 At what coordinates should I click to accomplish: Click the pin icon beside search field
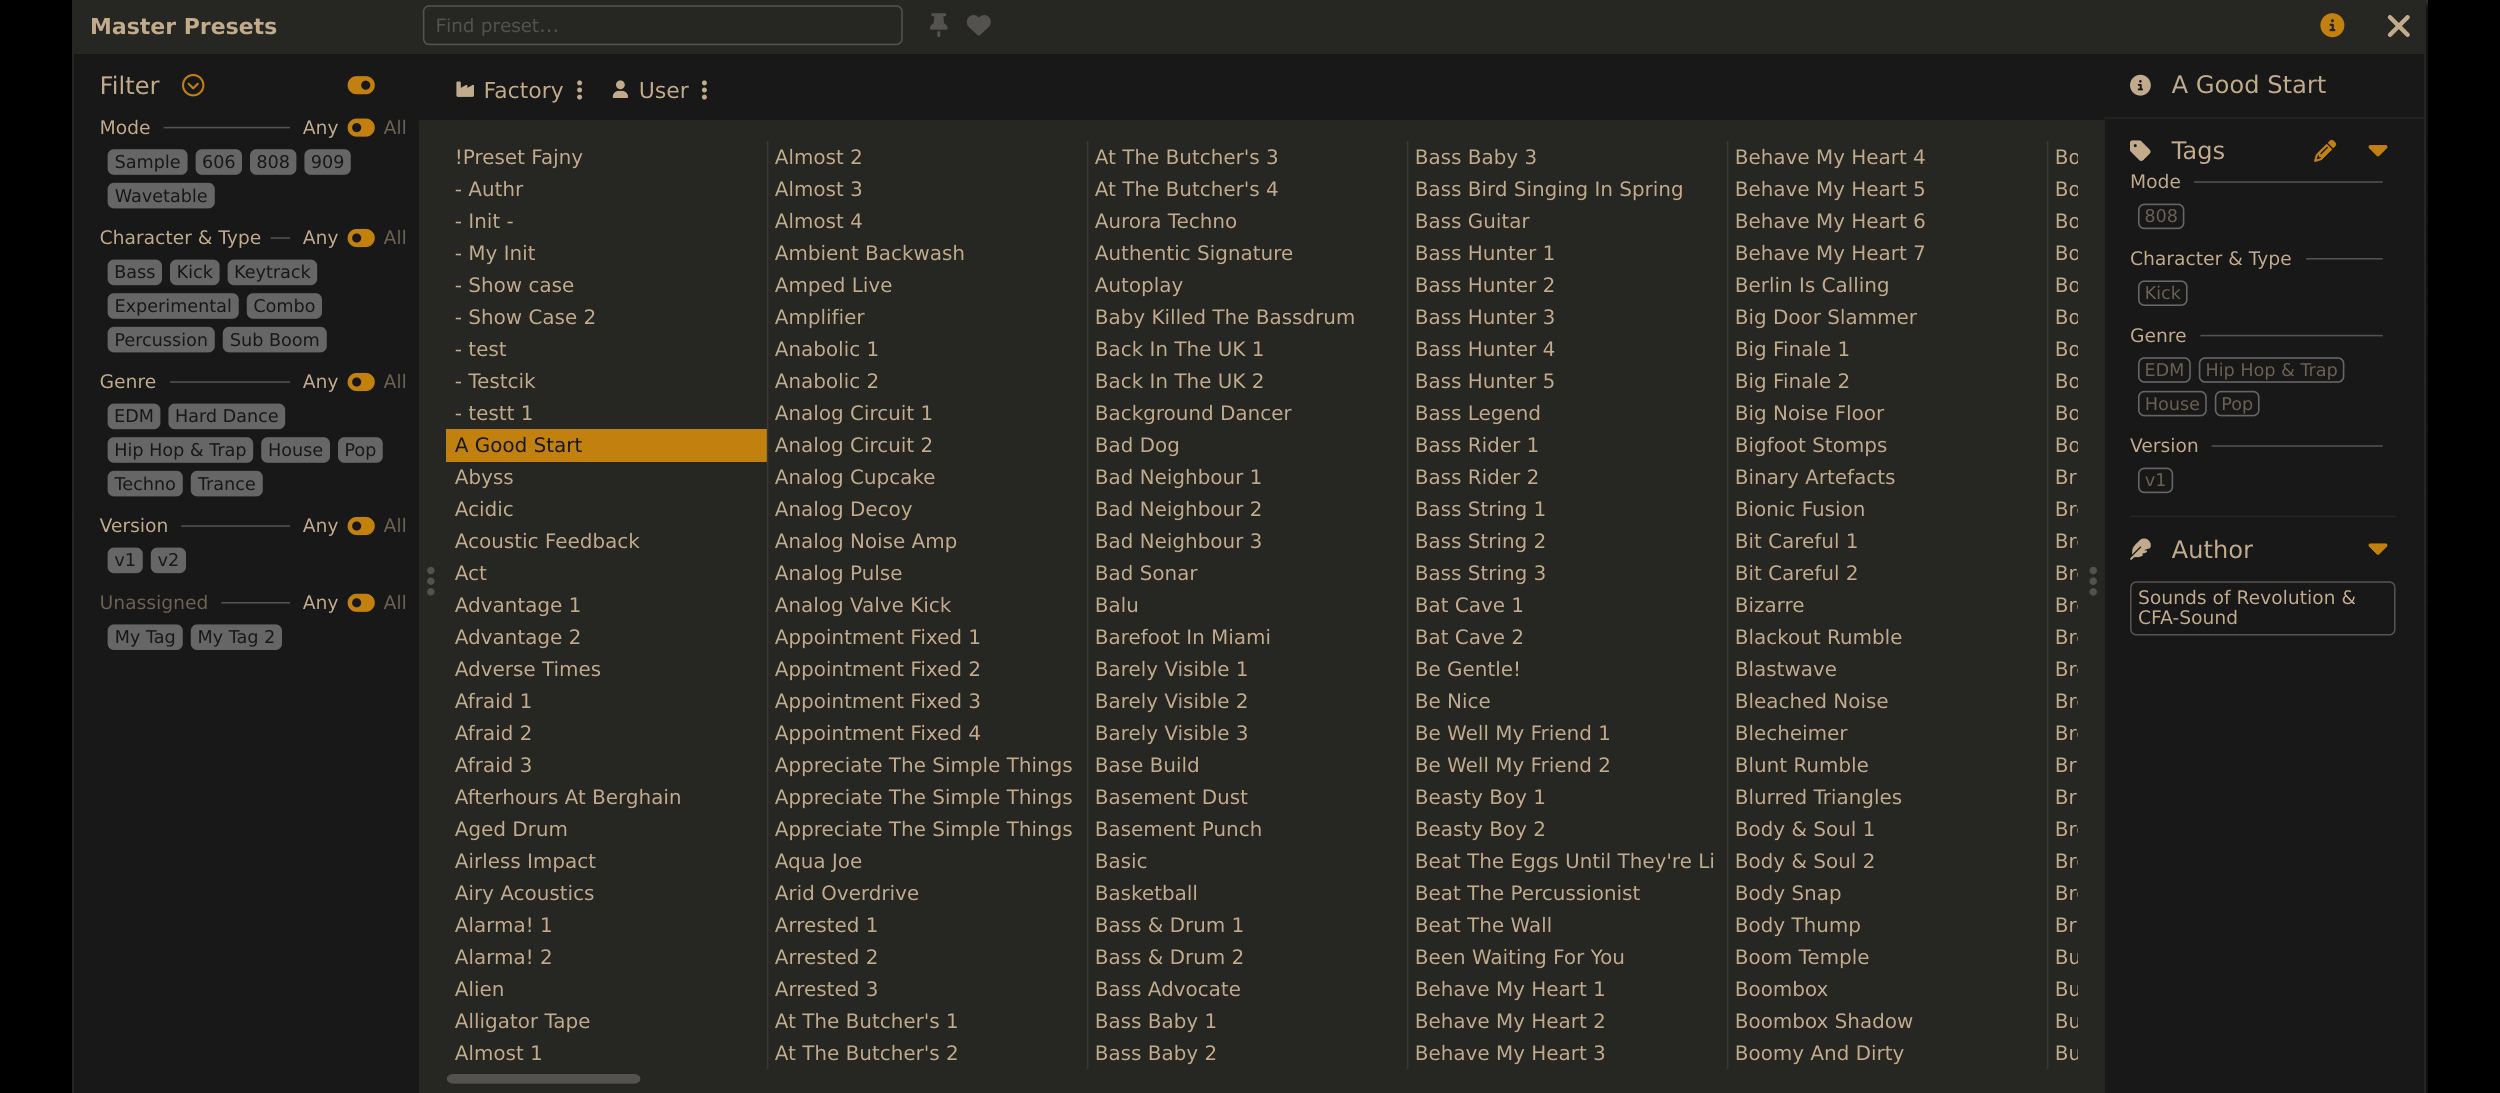tap(938, 25)
